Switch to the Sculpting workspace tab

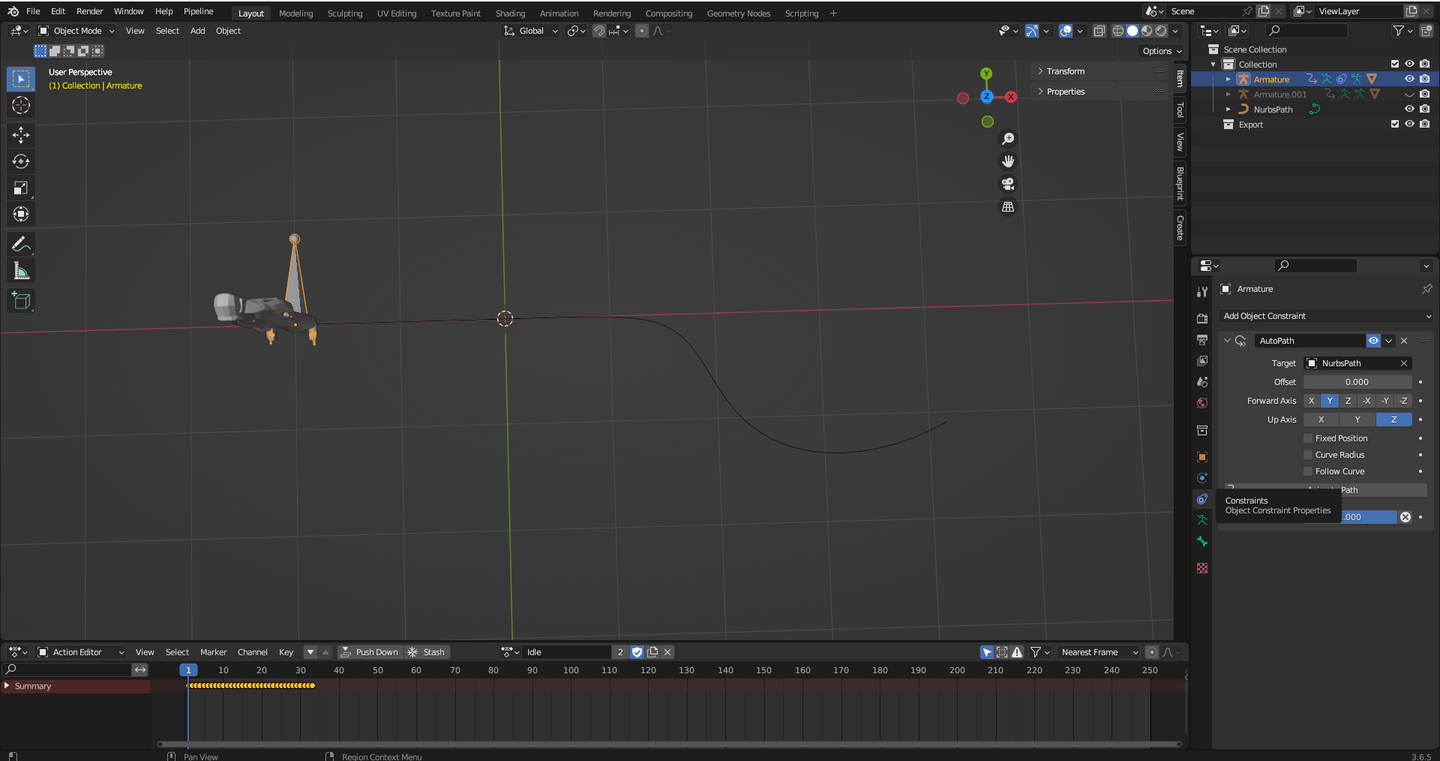pyautogui.click(x=345, y=13)
